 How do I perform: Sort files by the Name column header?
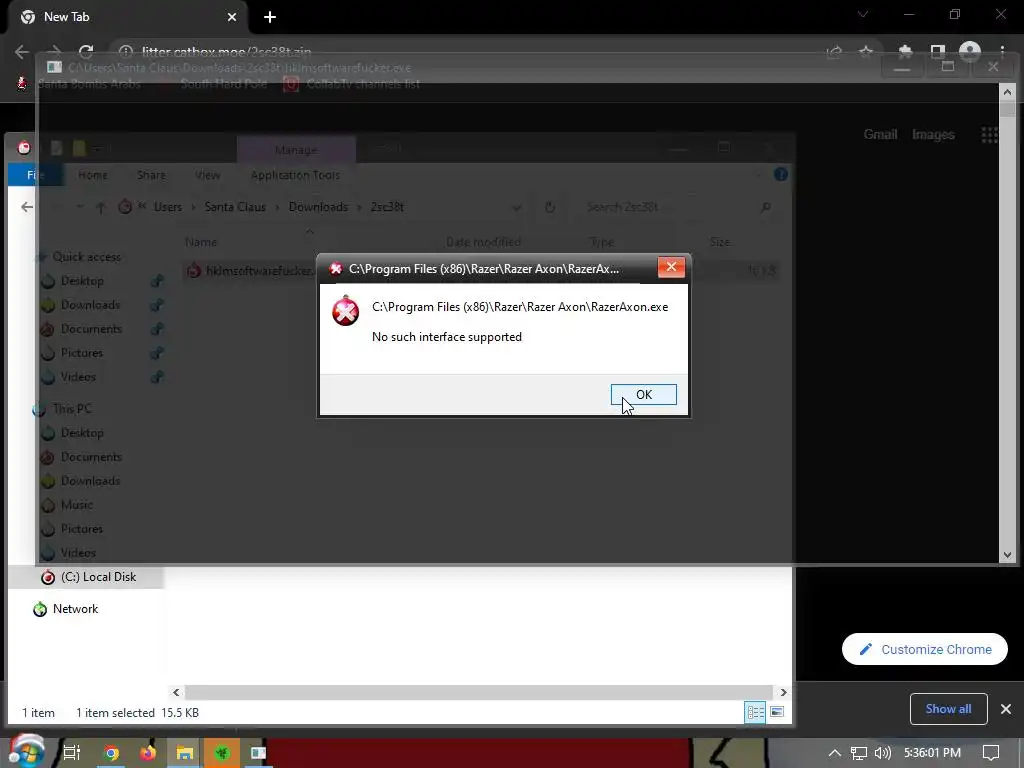(200, 242)
